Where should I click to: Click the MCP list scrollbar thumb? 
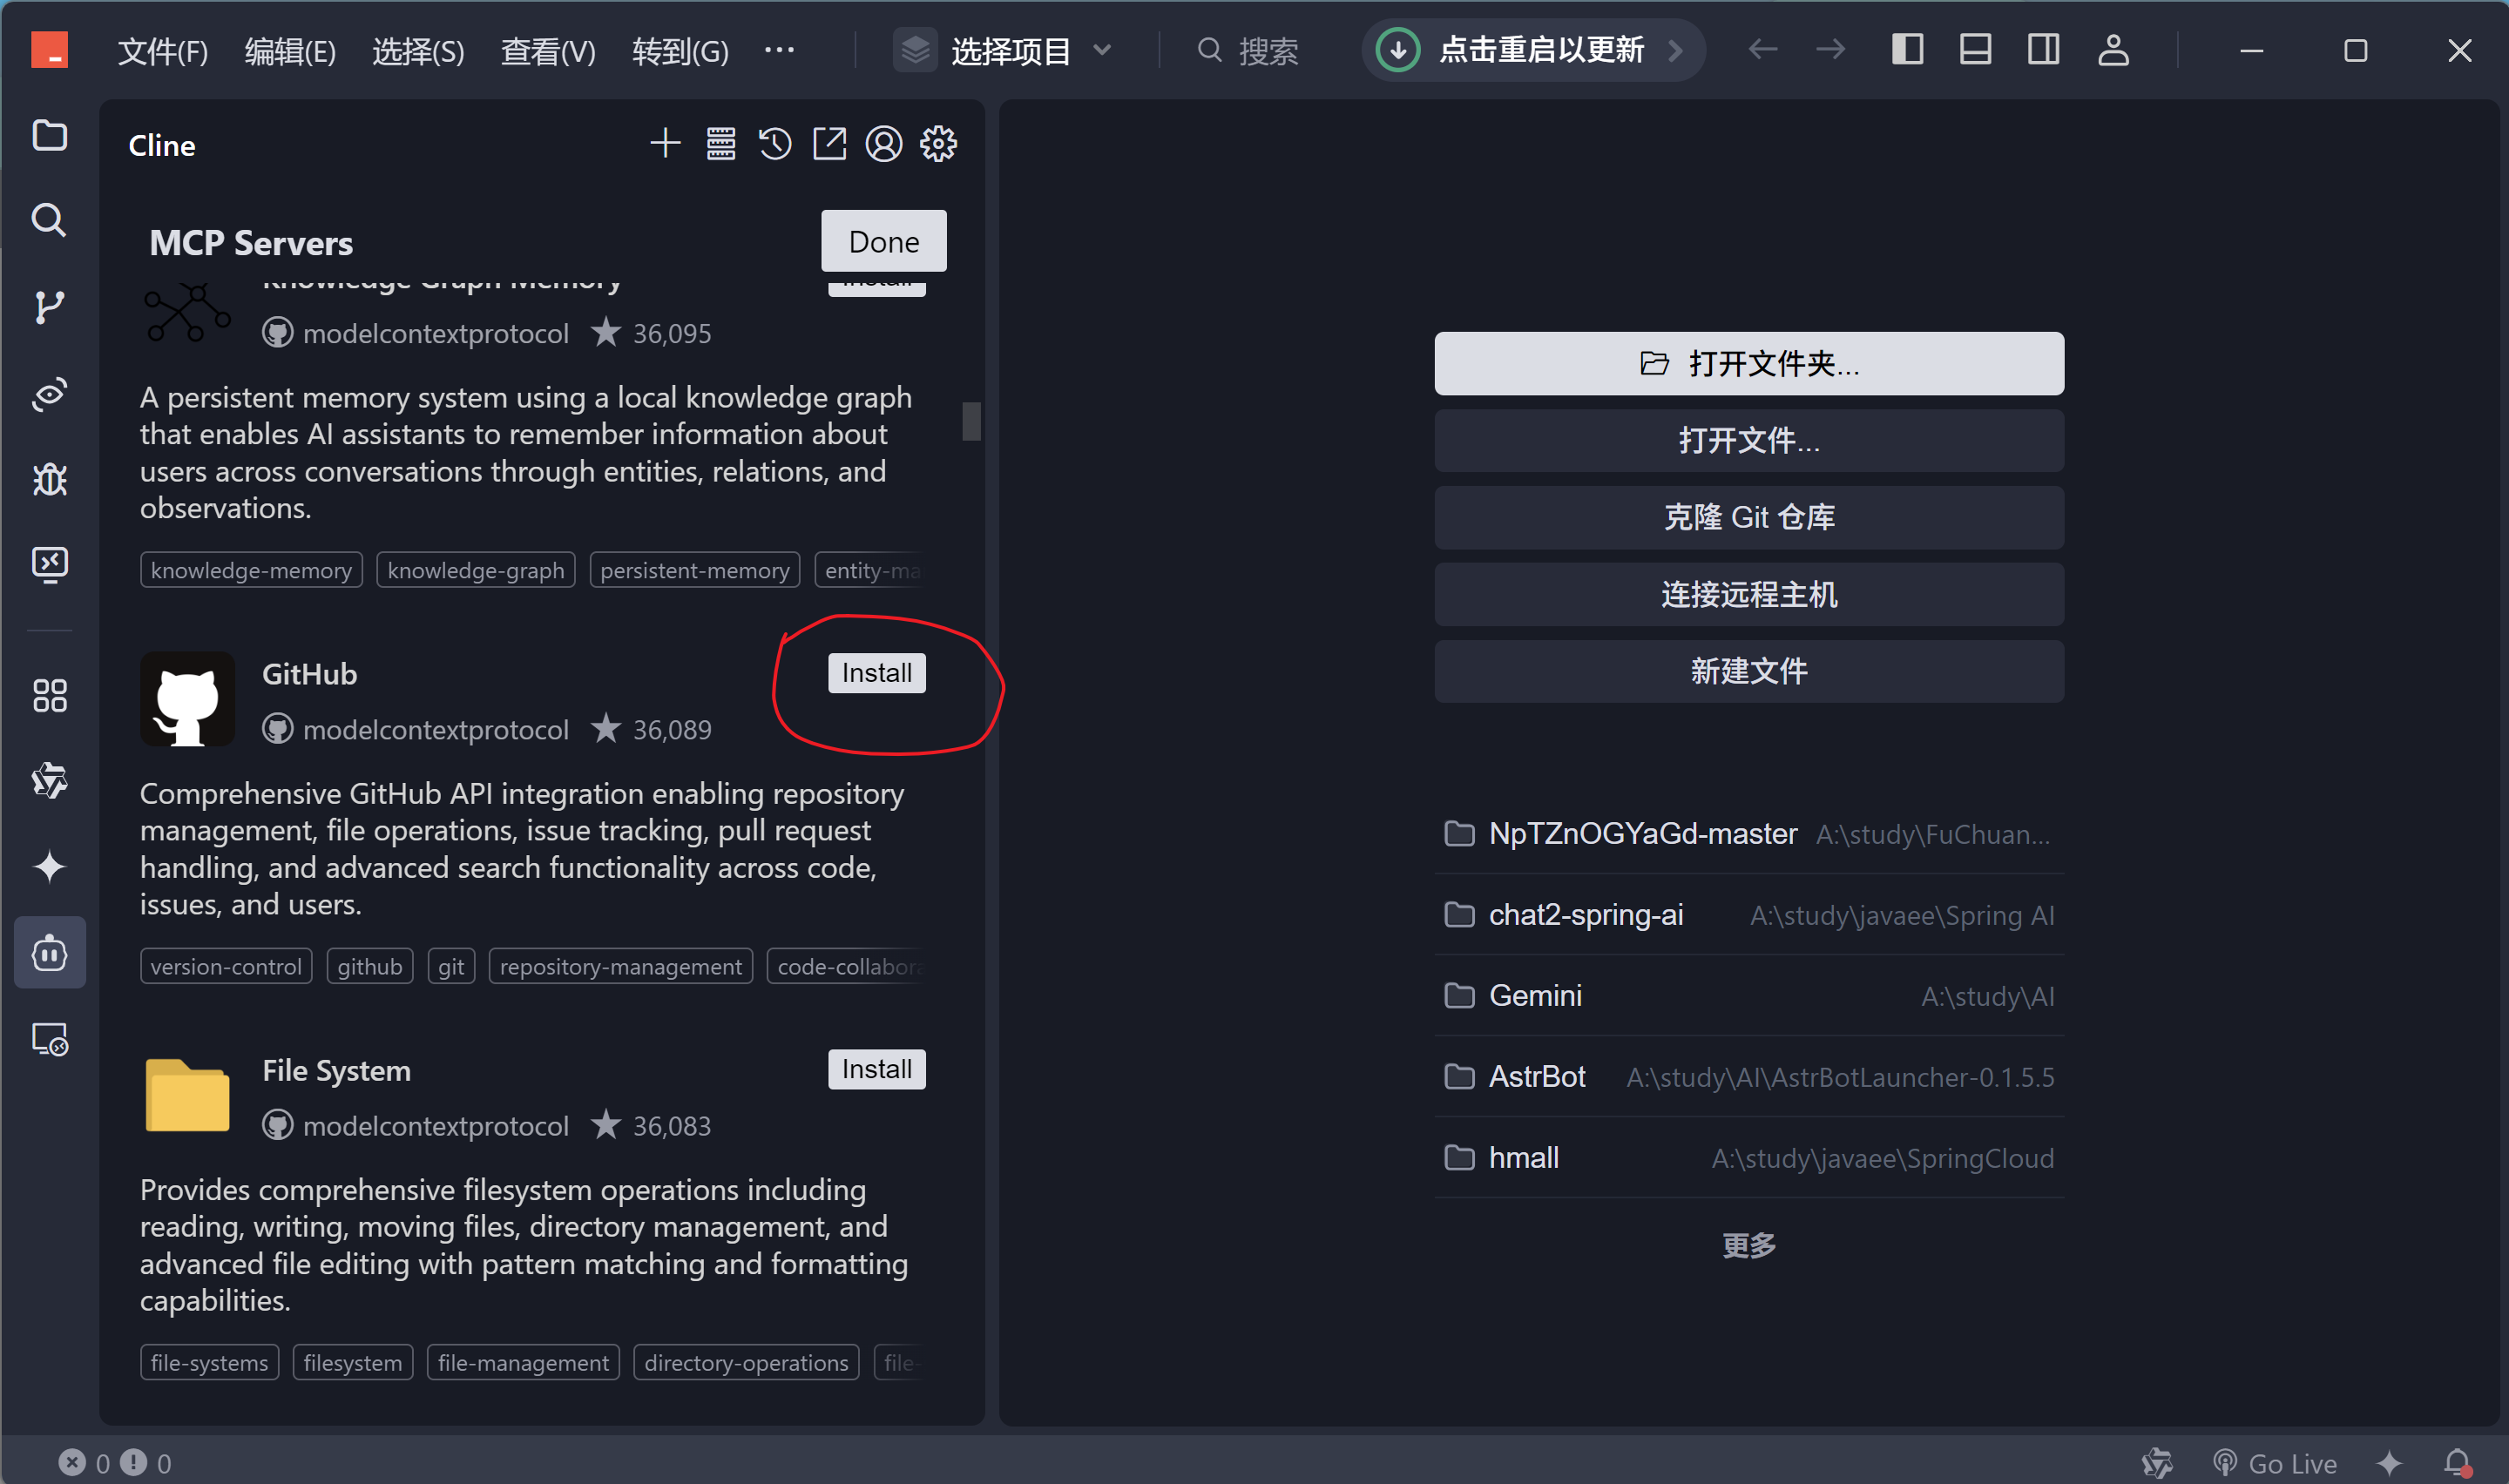971,421
